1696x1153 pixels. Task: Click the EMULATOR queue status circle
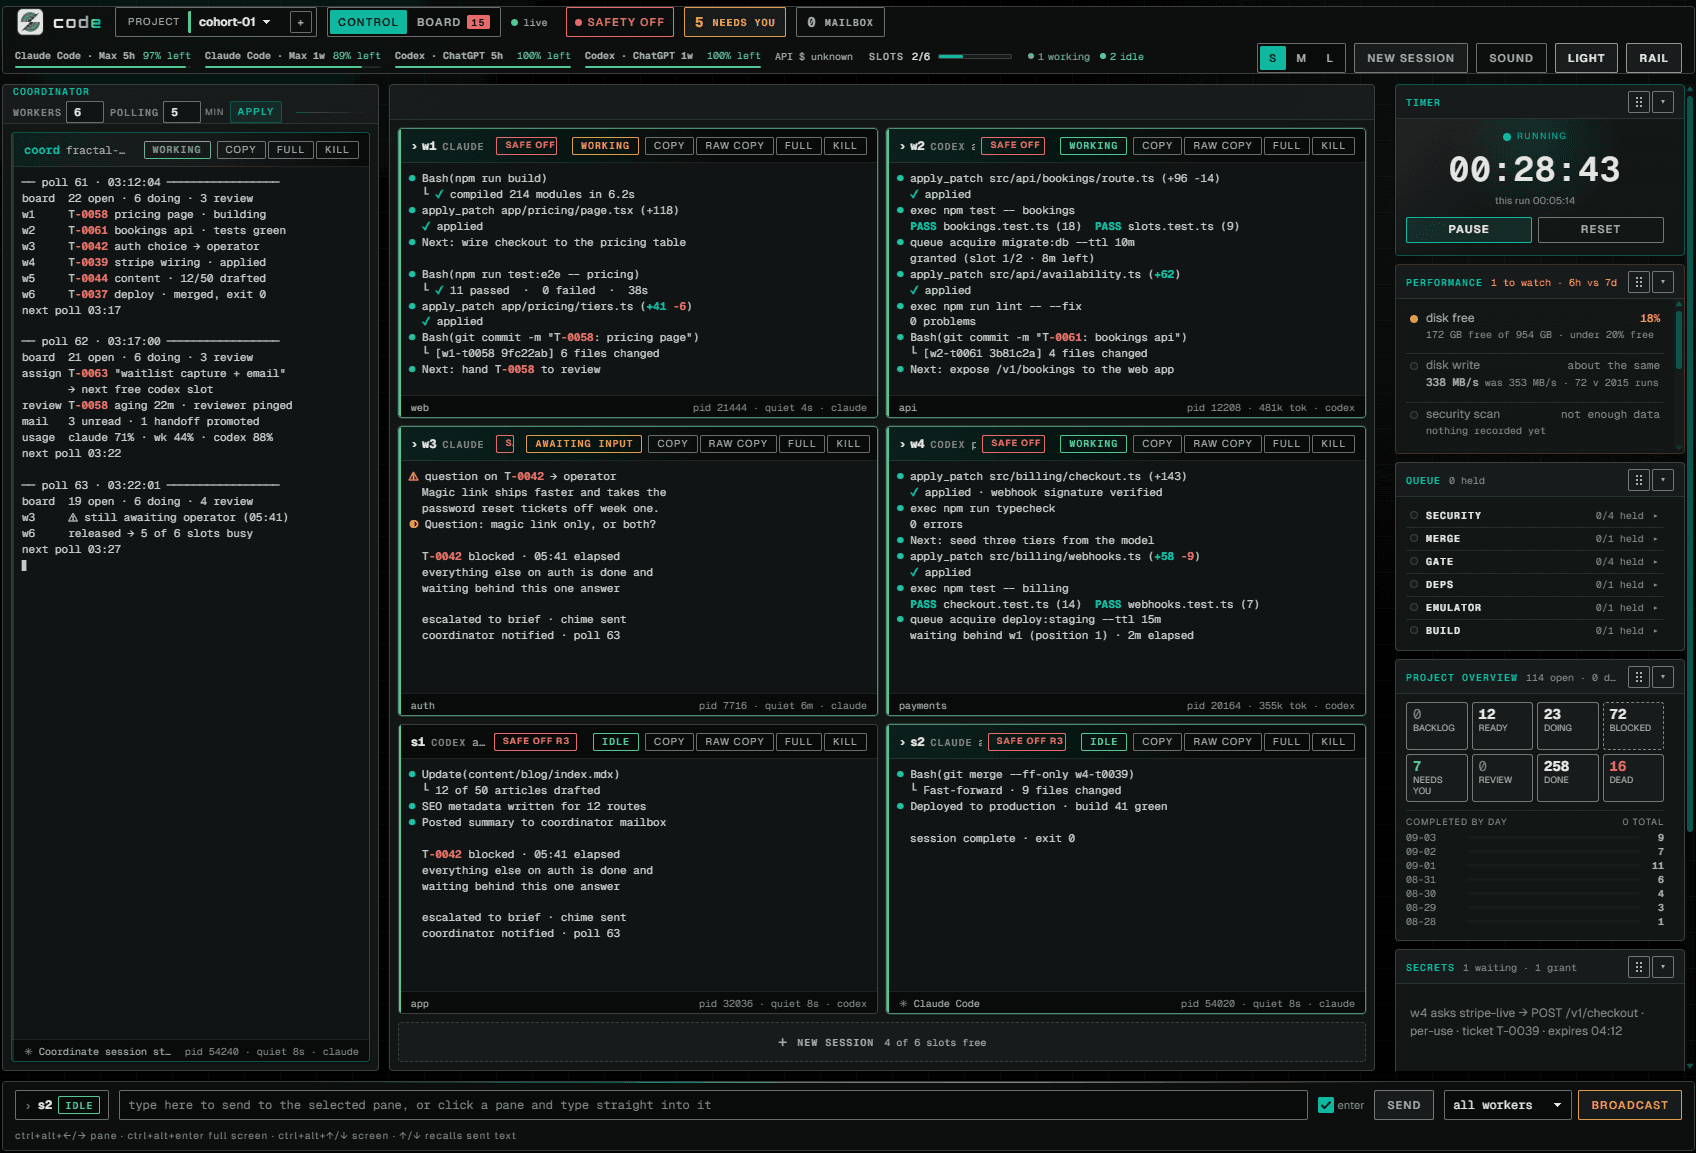1414,608
